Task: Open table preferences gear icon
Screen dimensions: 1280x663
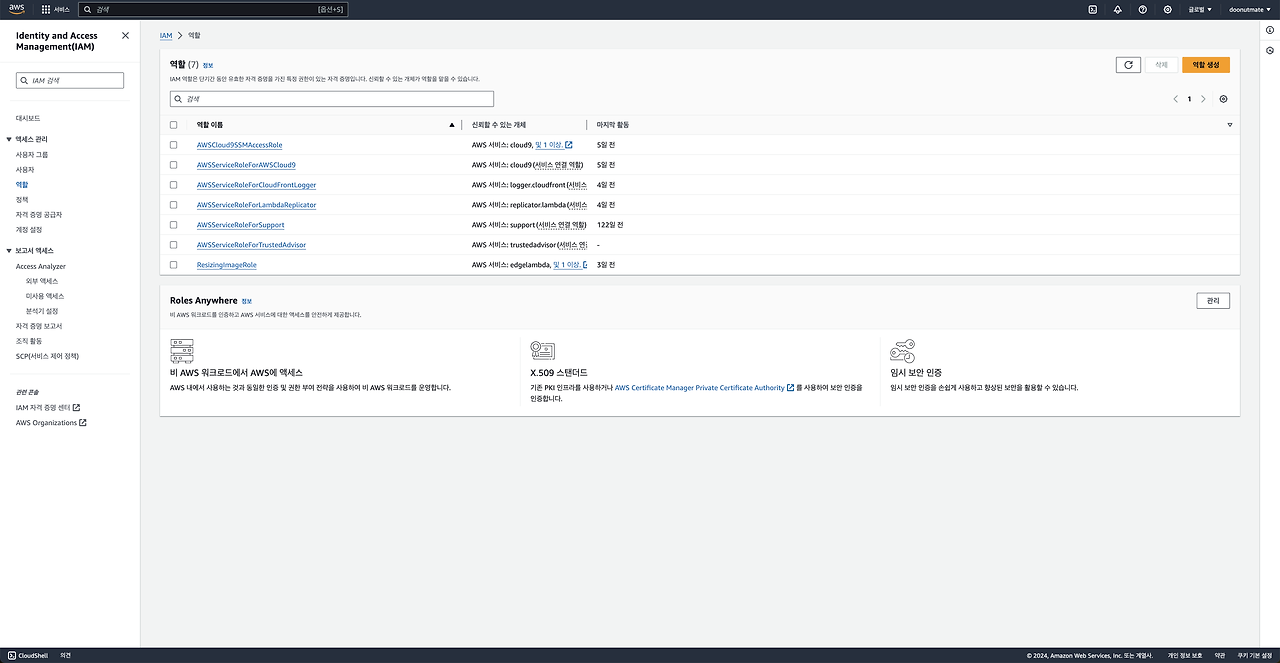Action: coord(1223,99)
